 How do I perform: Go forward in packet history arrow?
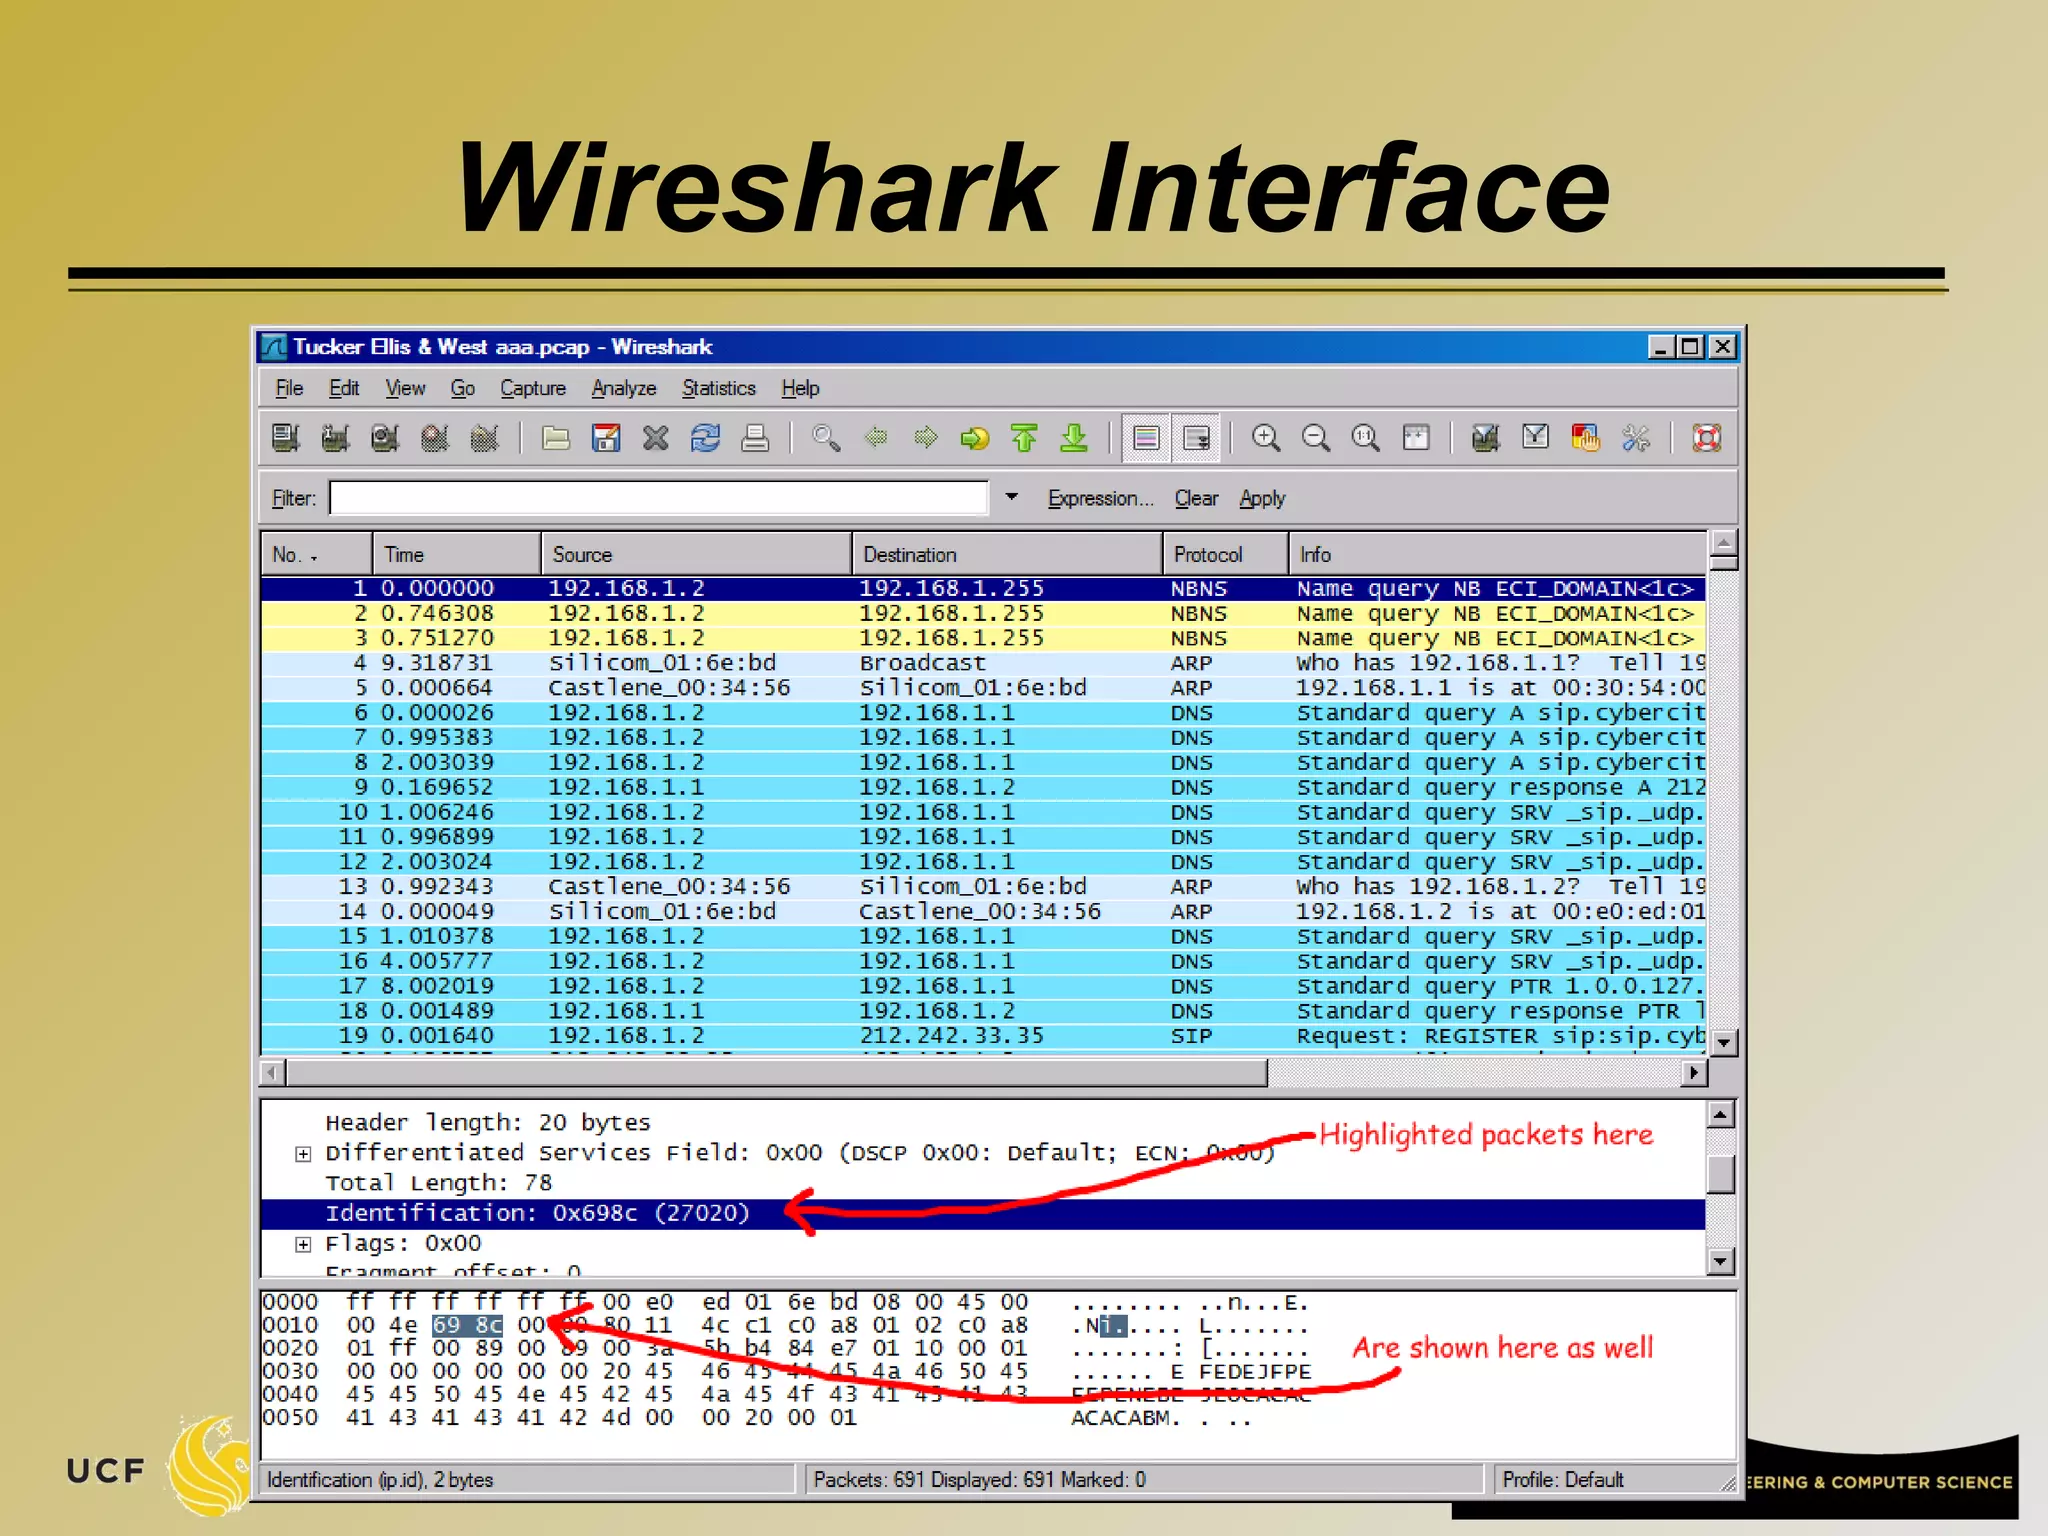click(x=926, y=438)
